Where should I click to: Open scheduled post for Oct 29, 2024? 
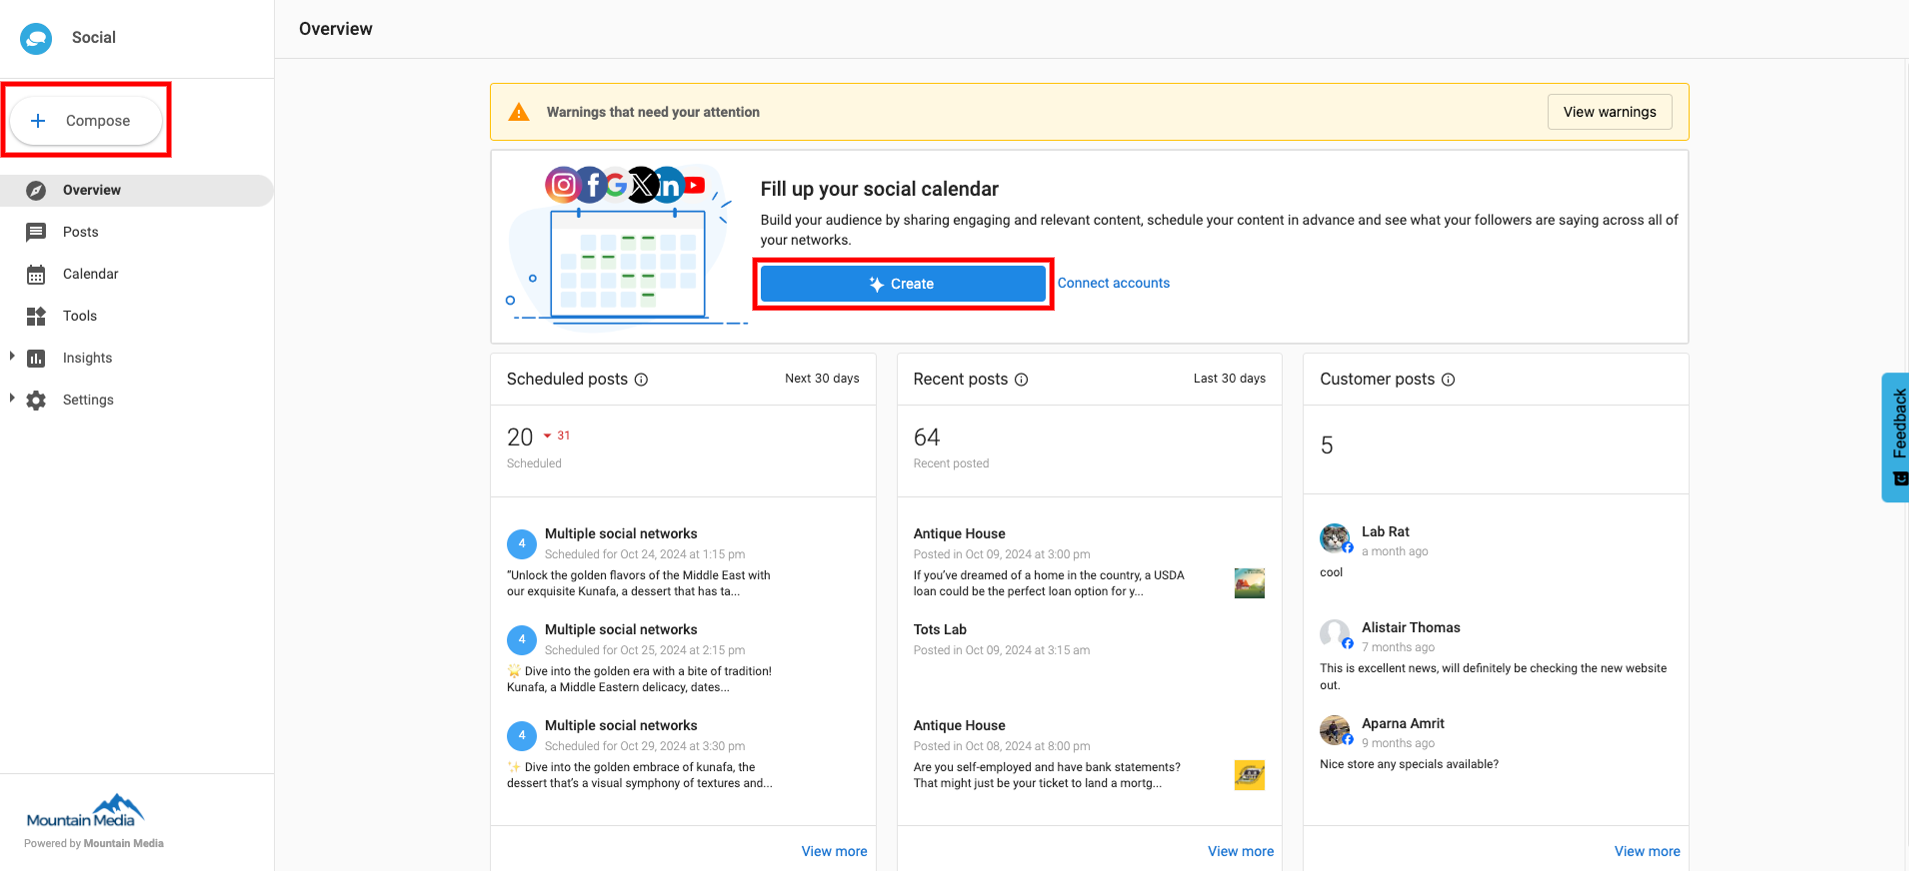click(683, 754)
